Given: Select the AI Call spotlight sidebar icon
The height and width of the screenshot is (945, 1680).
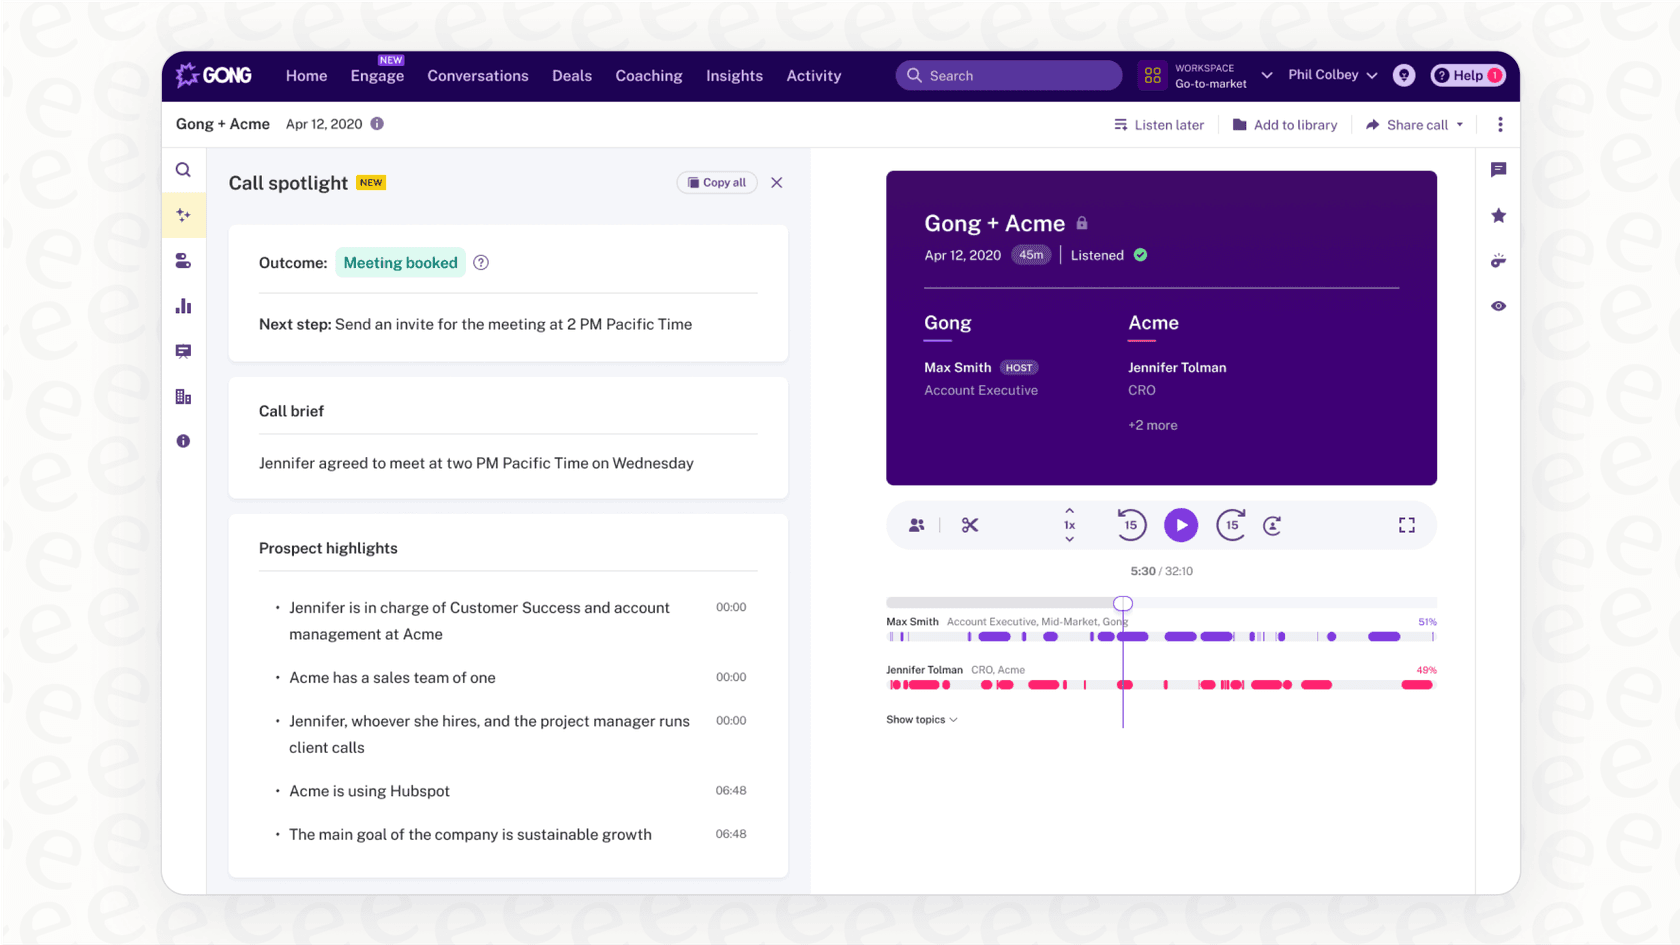Looking at the screenshot, I should 183,214.
